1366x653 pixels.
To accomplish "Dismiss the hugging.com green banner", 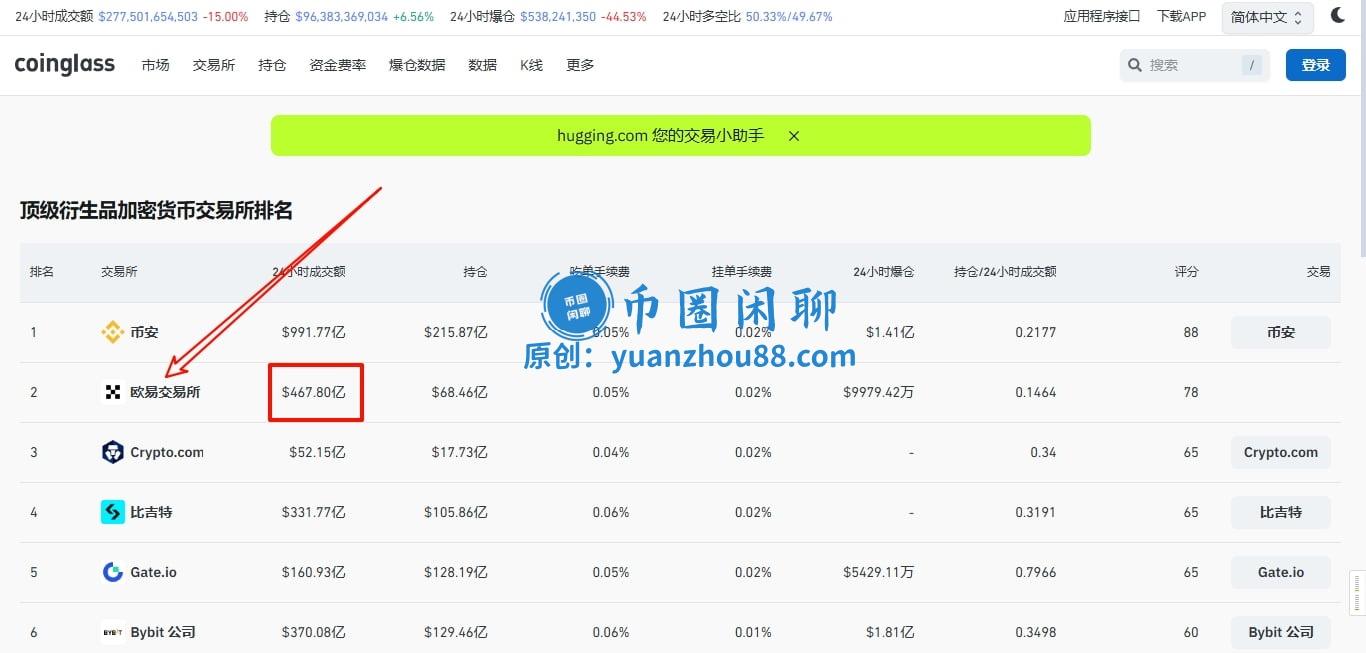I will 794,136.
